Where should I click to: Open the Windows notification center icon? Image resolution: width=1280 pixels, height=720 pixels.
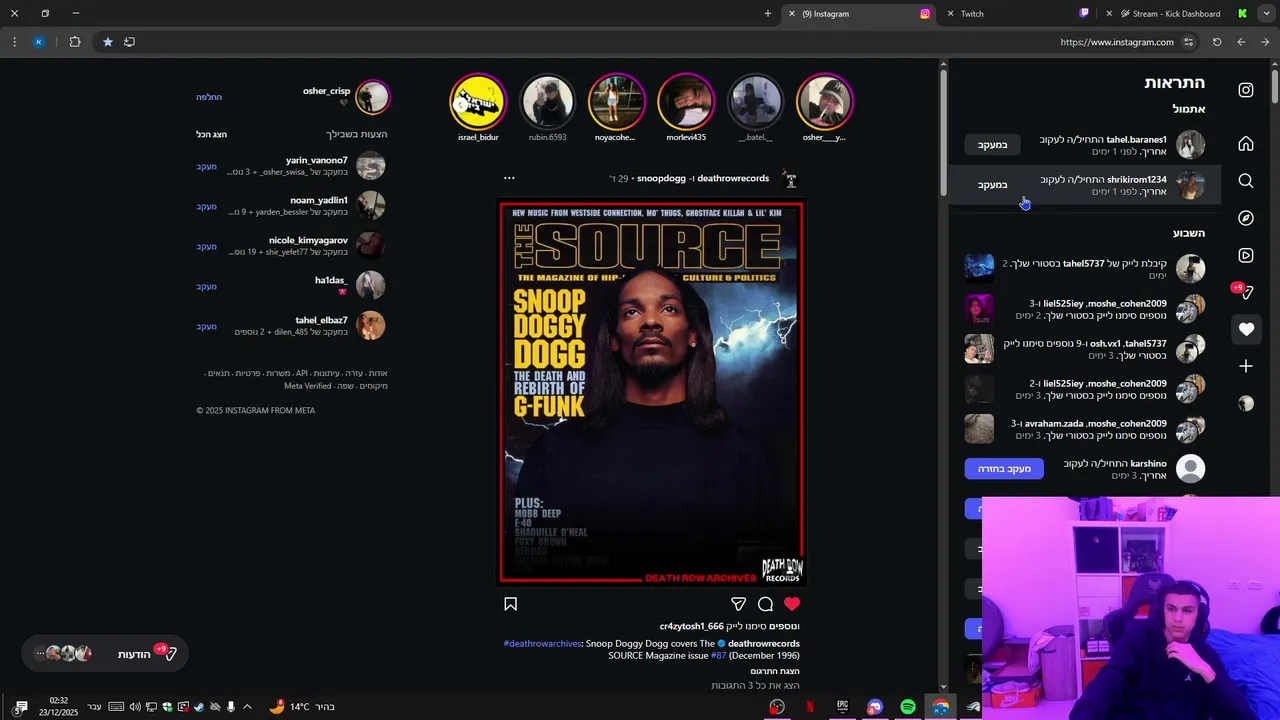point(20,707)
